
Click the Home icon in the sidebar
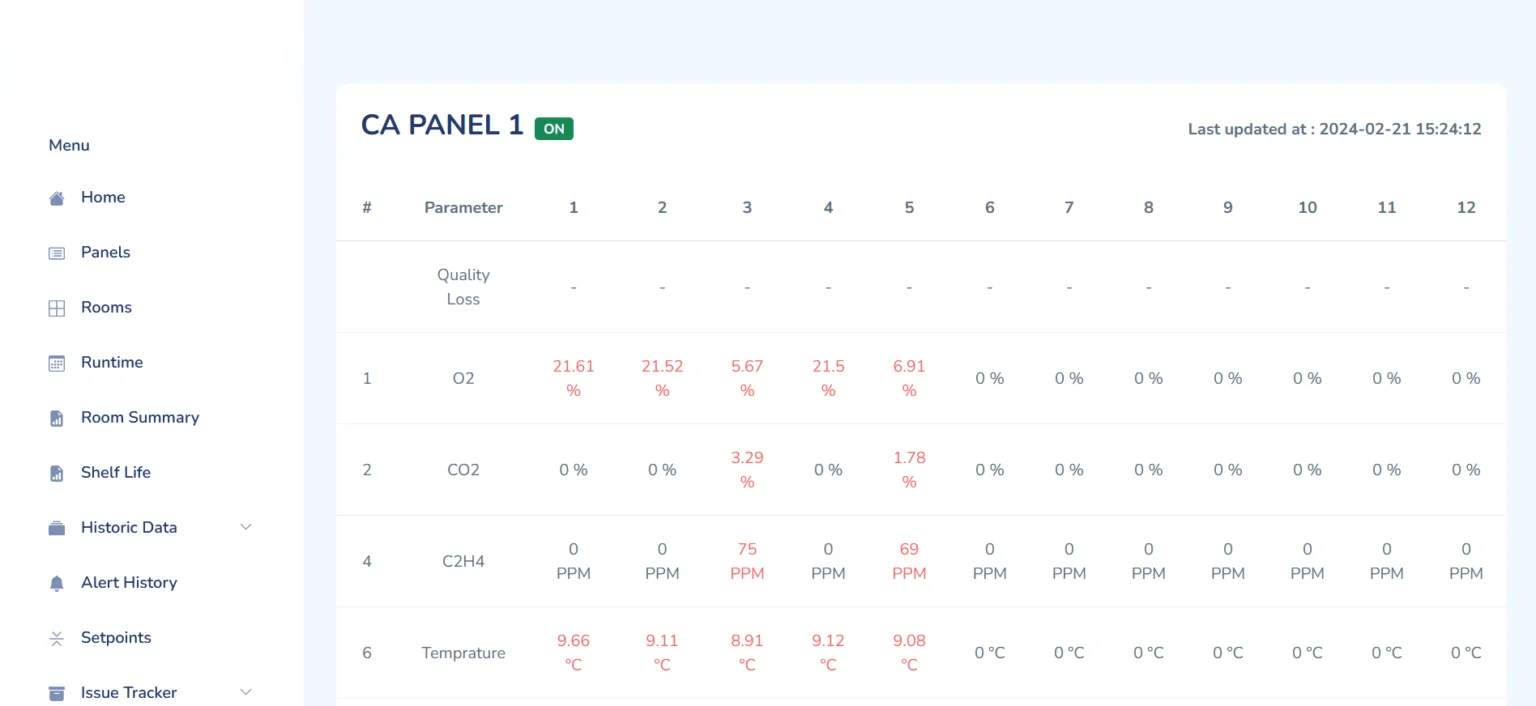tap(57, 197)
